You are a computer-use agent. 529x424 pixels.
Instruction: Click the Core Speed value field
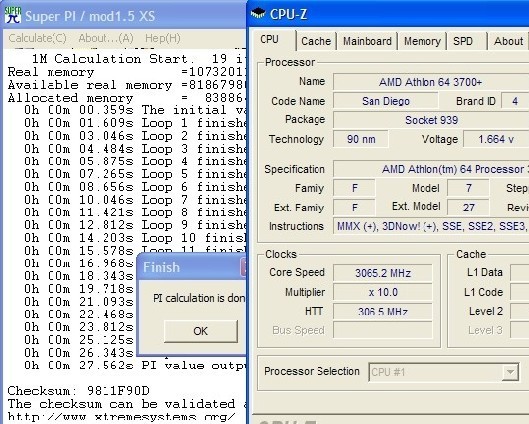383,273
